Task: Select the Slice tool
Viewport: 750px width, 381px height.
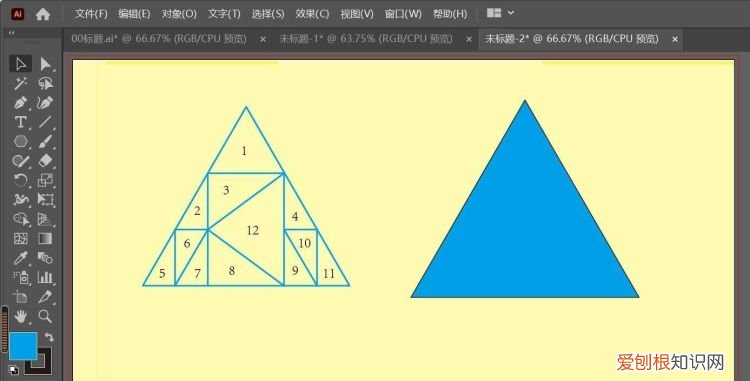Action: (x=45, y=297)
